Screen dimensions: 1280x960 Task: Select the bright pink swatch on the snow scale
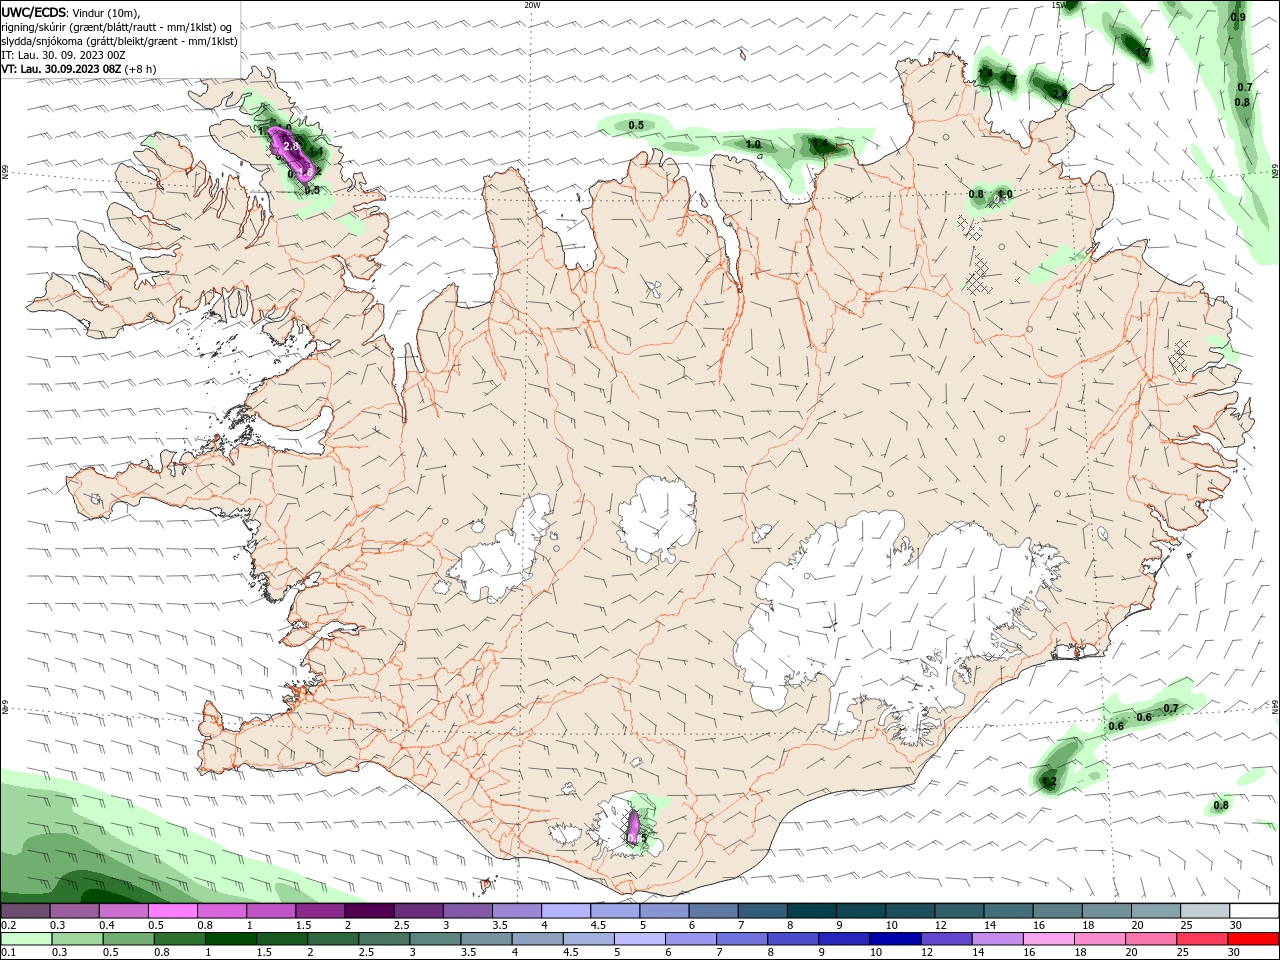(172, 911)
